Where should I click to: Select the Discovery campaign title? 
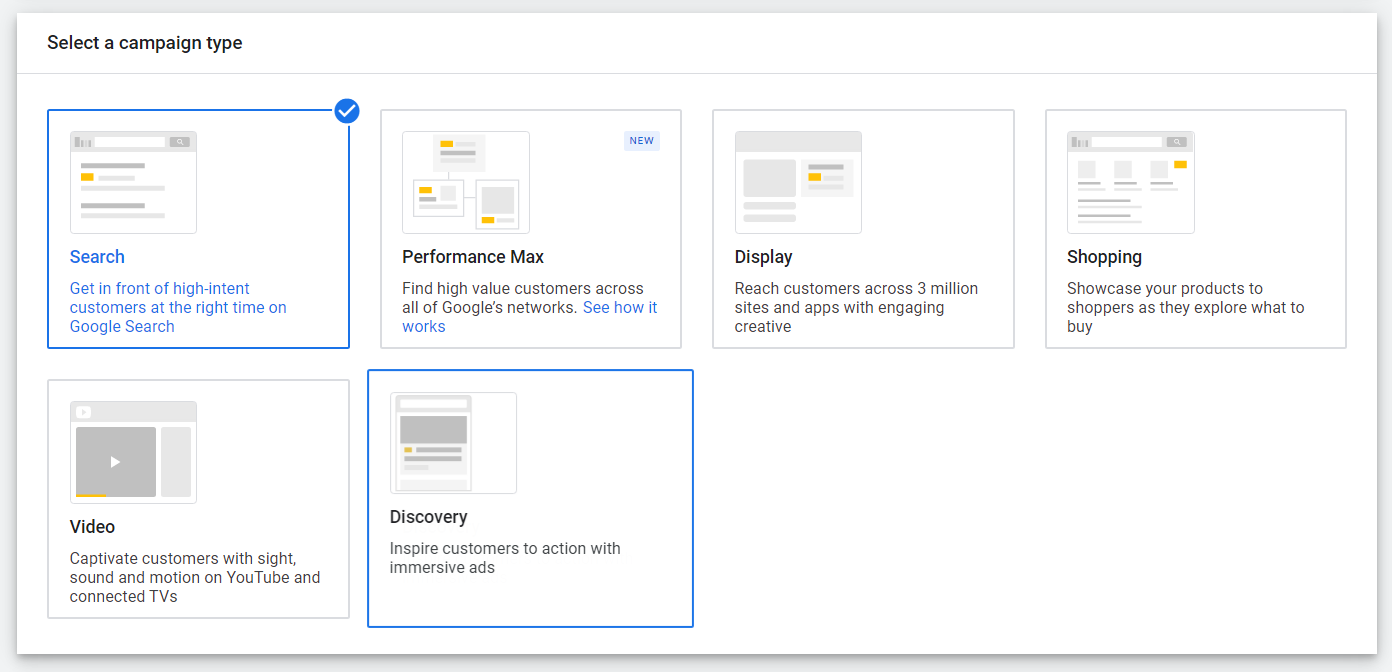[428, 517]
